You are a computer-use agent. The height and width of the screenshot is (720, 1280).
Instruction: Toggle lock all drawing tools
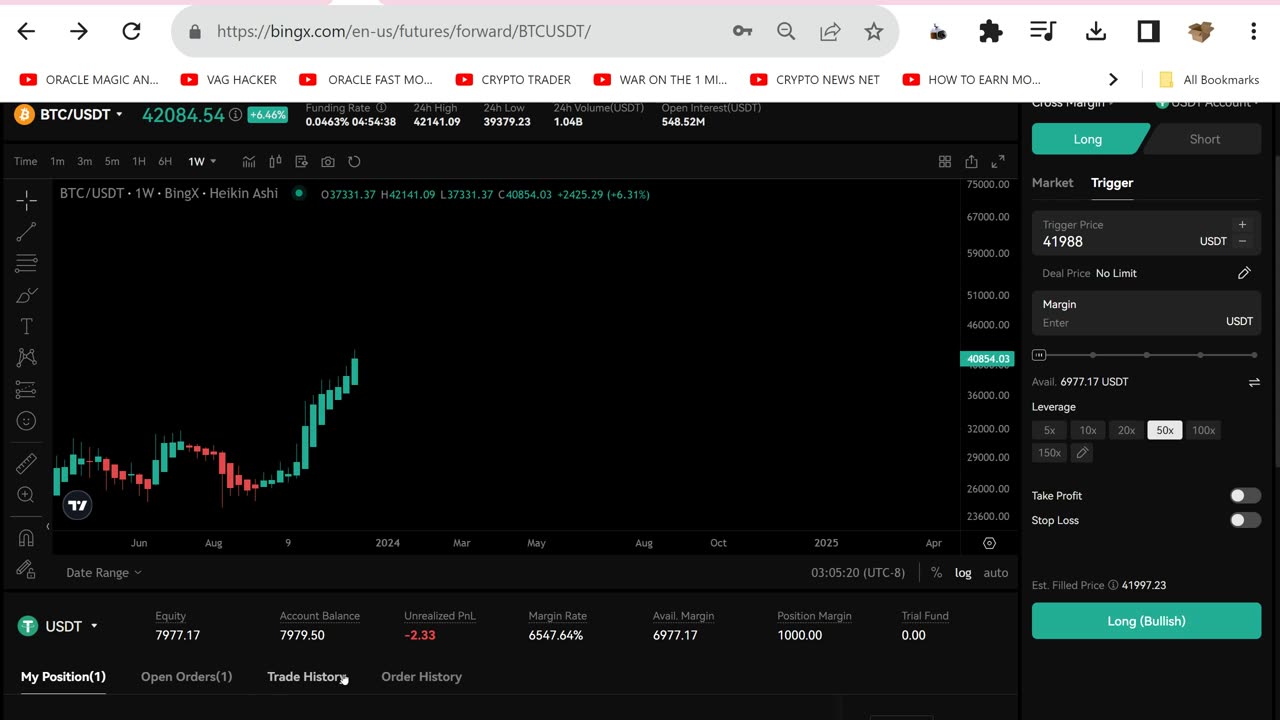click(x=27, y=569)
